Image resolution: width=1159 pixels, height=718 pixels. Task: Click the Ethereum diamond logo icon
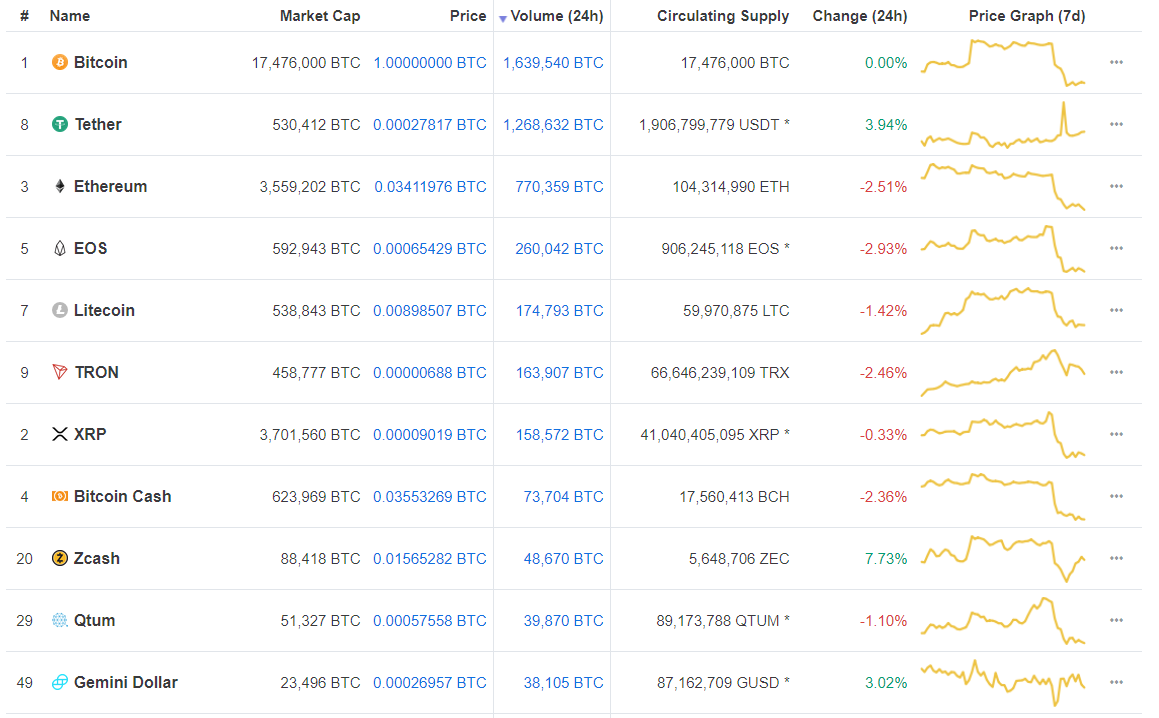(x=60, y=186)
